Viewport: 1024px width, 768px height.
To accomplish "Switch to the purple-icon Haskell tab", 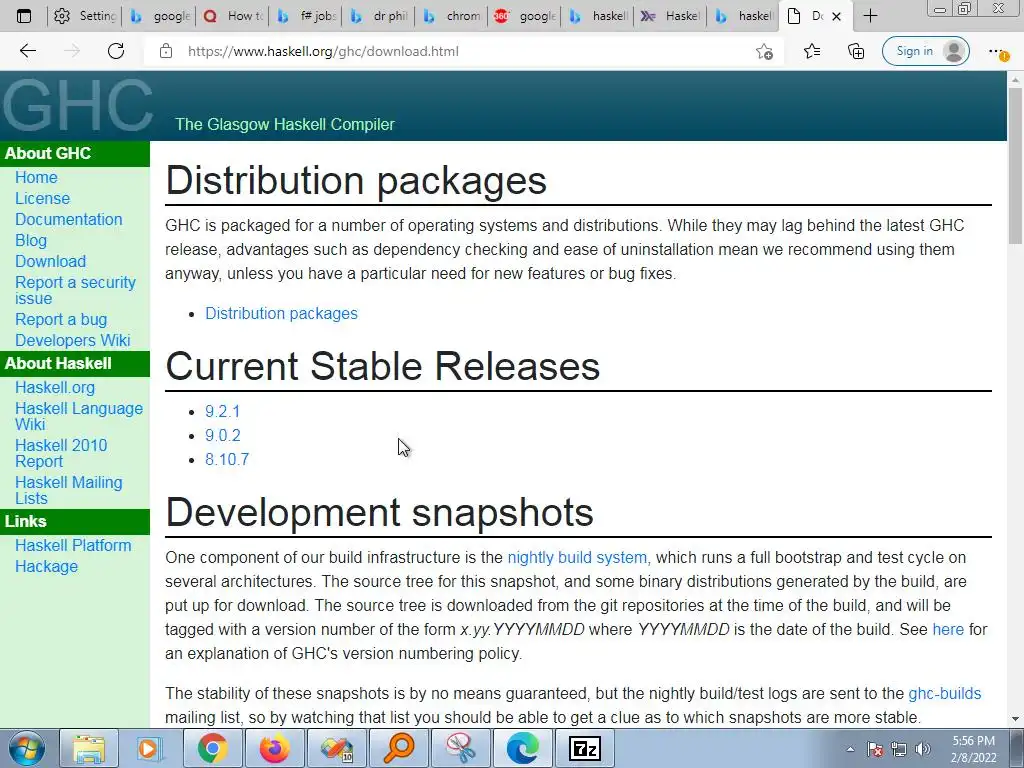I will click(x=671, y=16).
